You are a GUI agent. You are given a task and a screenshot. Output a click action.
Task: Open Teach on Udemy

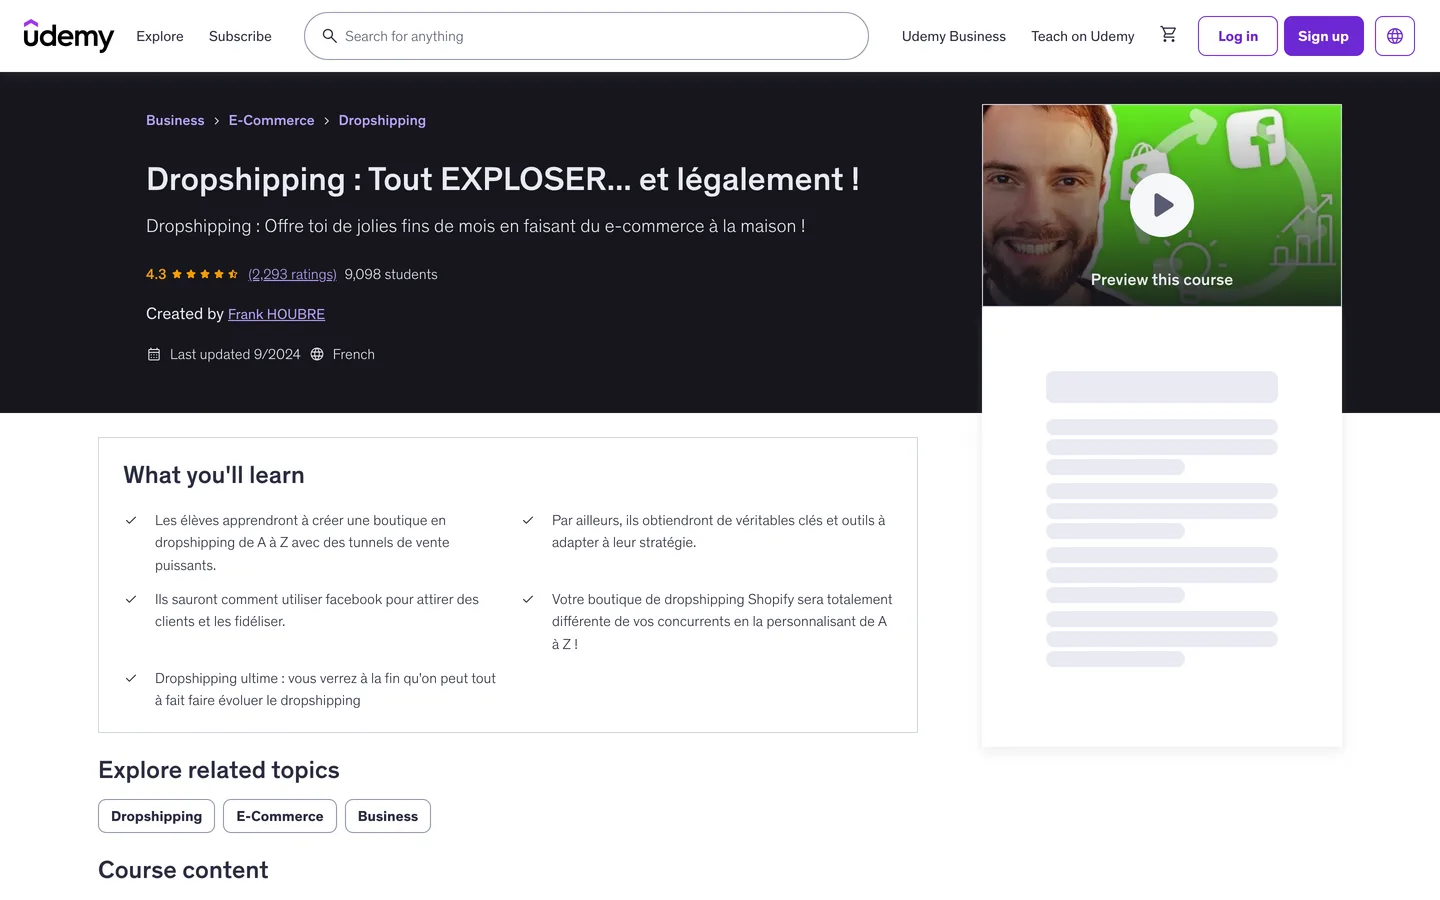[x=1083, y=36]
